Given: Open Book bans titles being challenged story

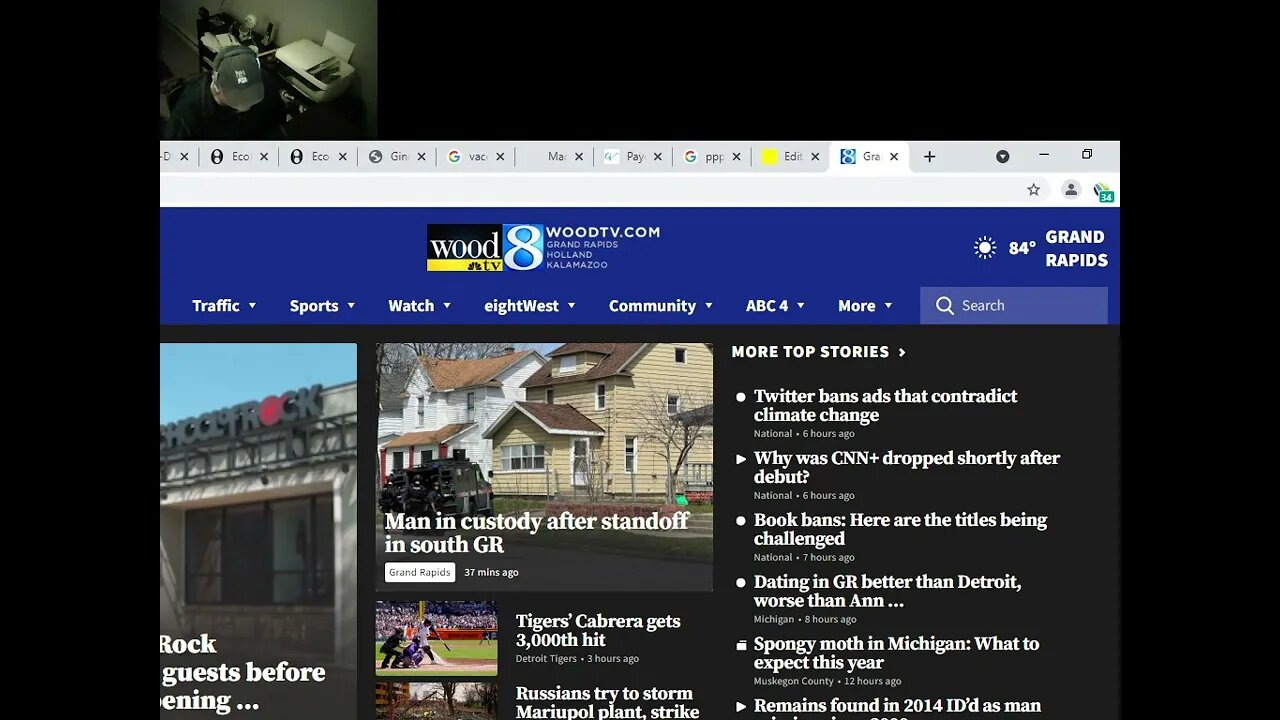Looking at the screenshot, I should [900, 529].
